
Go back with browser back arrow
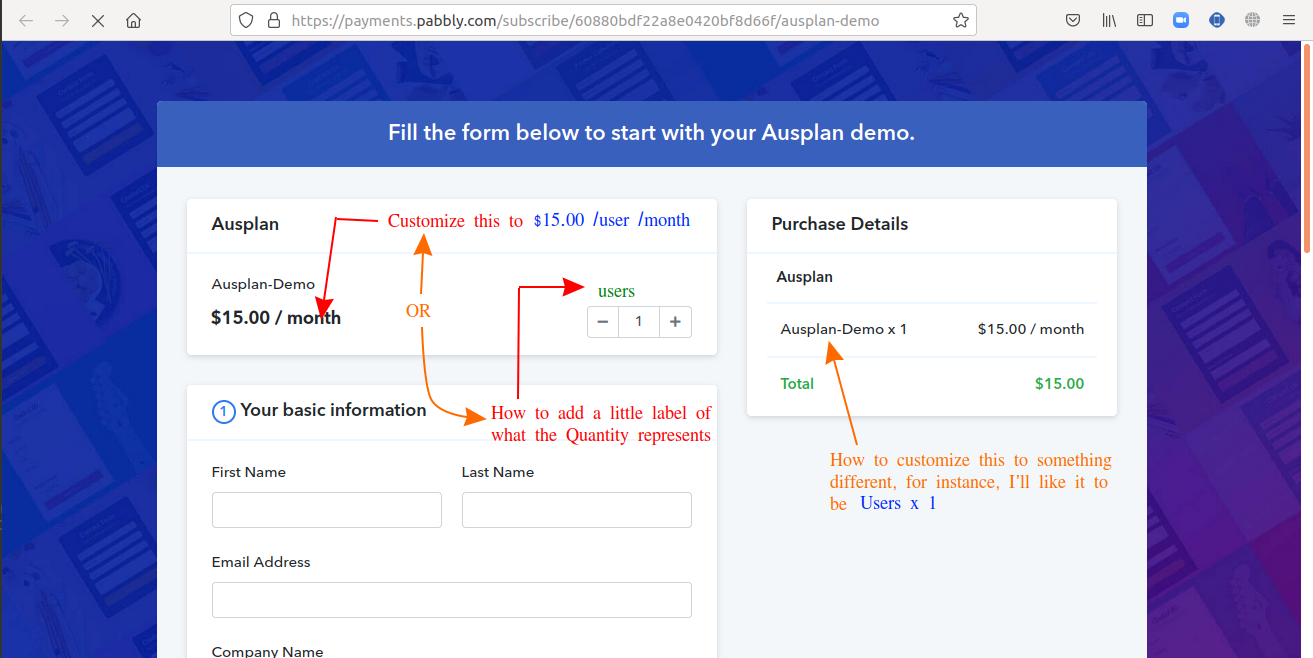pos(26,20)
